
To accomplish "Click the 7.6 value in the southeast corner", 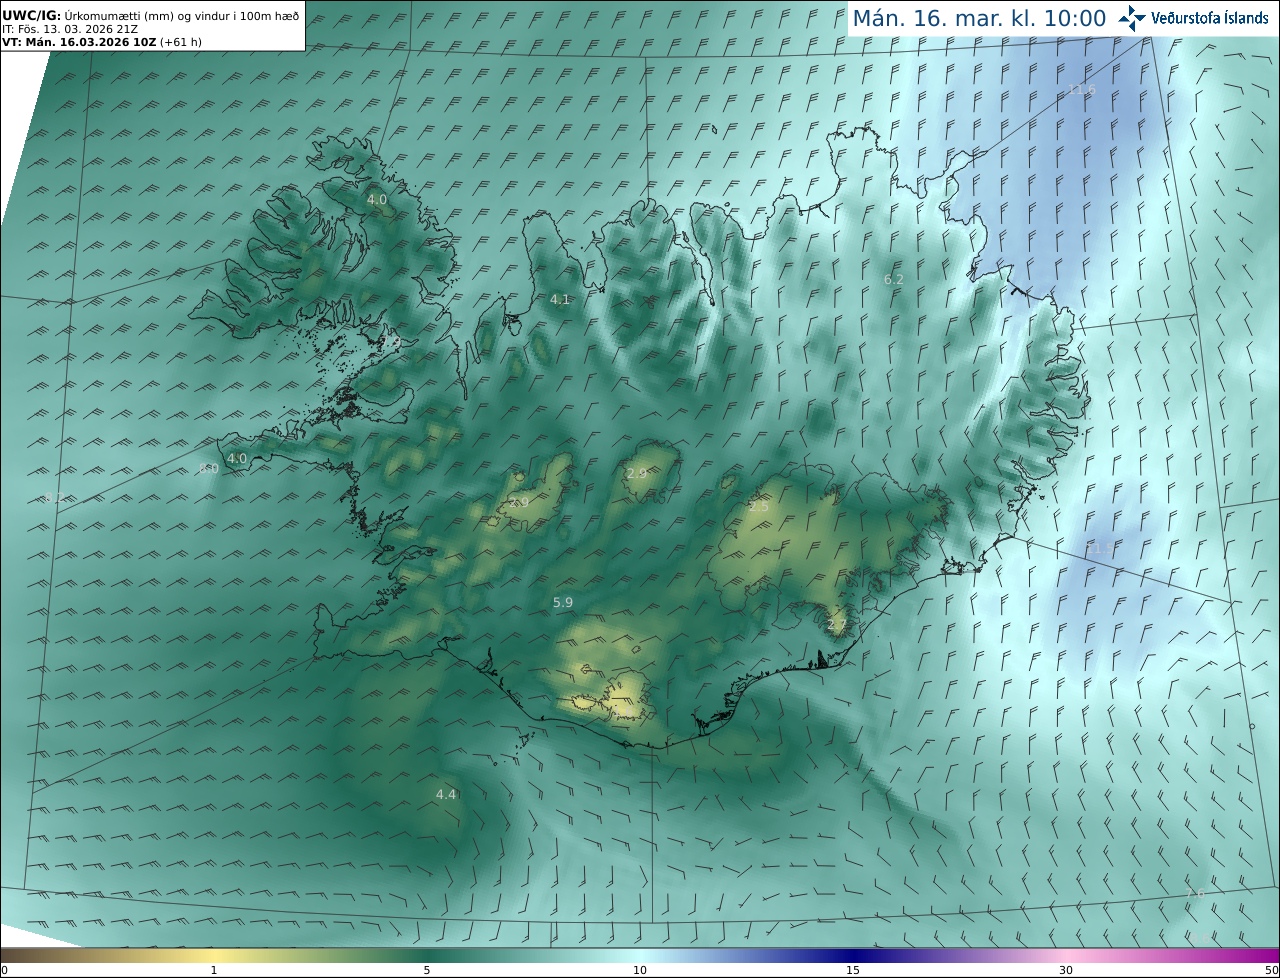I will (x=1195, y=893).
